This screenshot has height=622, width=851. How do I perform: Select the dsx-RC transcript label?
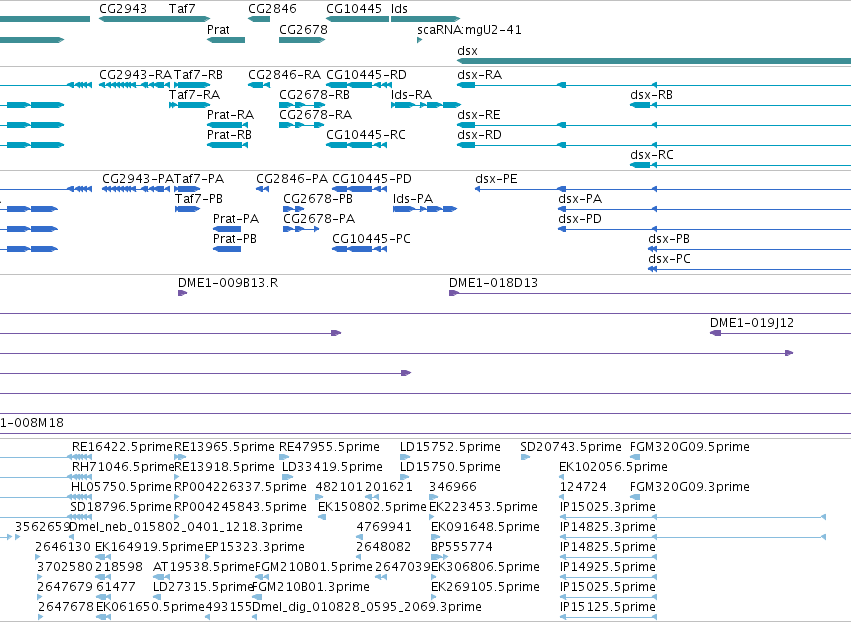click(x=652, y=155)
